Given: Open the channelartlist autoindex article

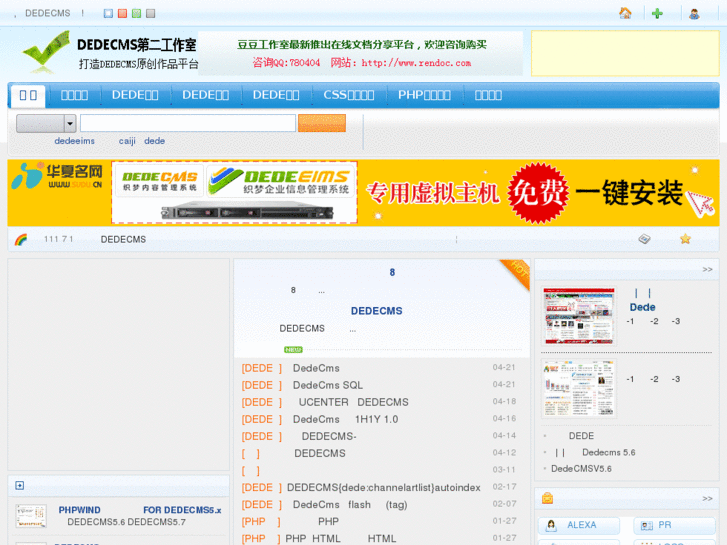Looking at the screenshot, I should pyautogui.click(x=383, y=487).
